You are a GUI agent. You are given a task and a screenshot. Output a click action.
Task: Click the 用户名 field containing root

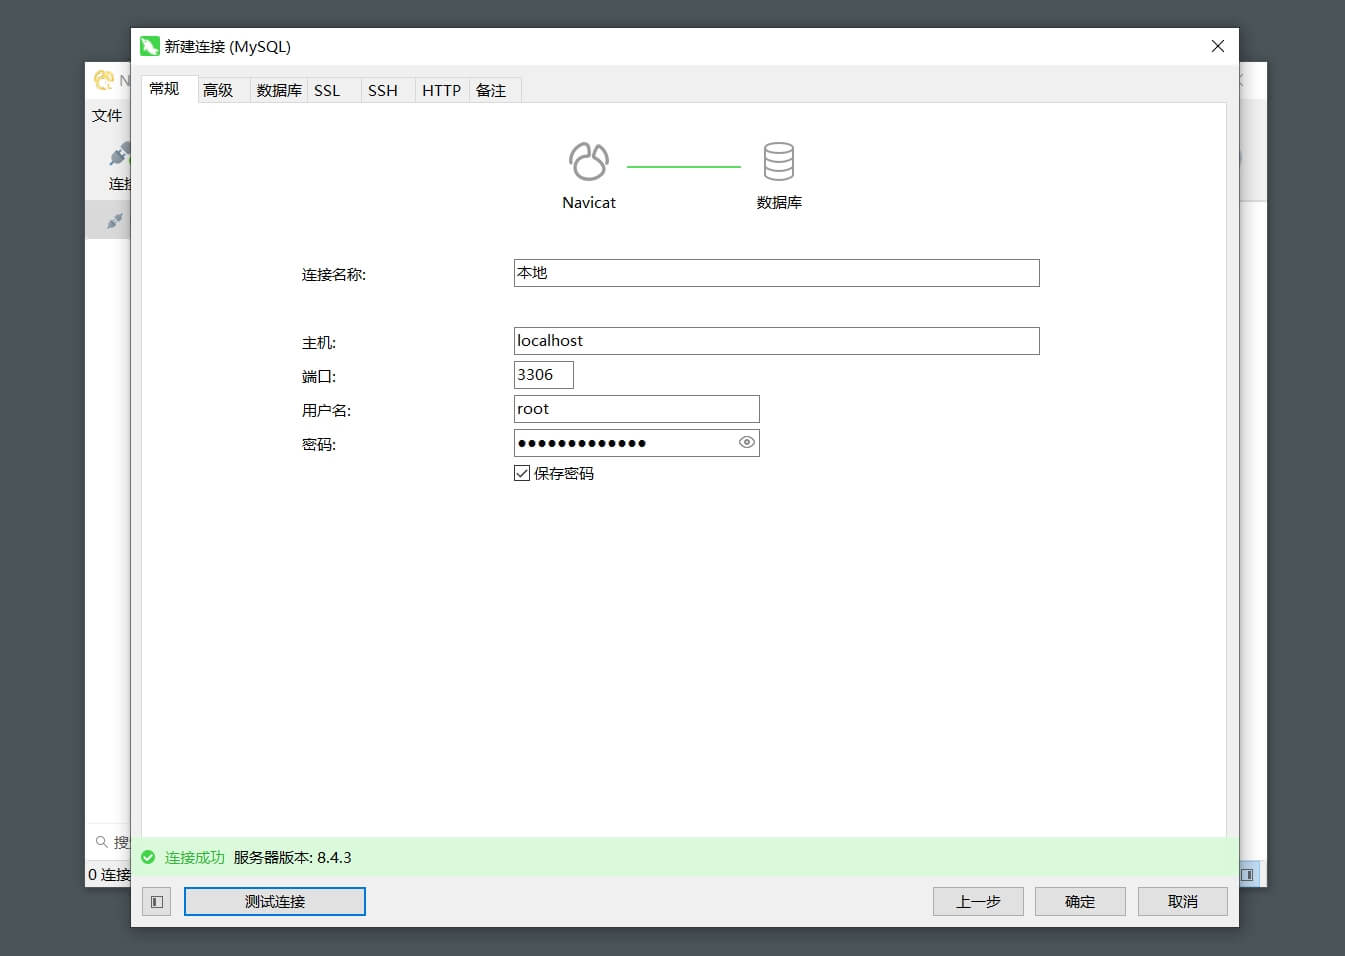pos(637,409)
